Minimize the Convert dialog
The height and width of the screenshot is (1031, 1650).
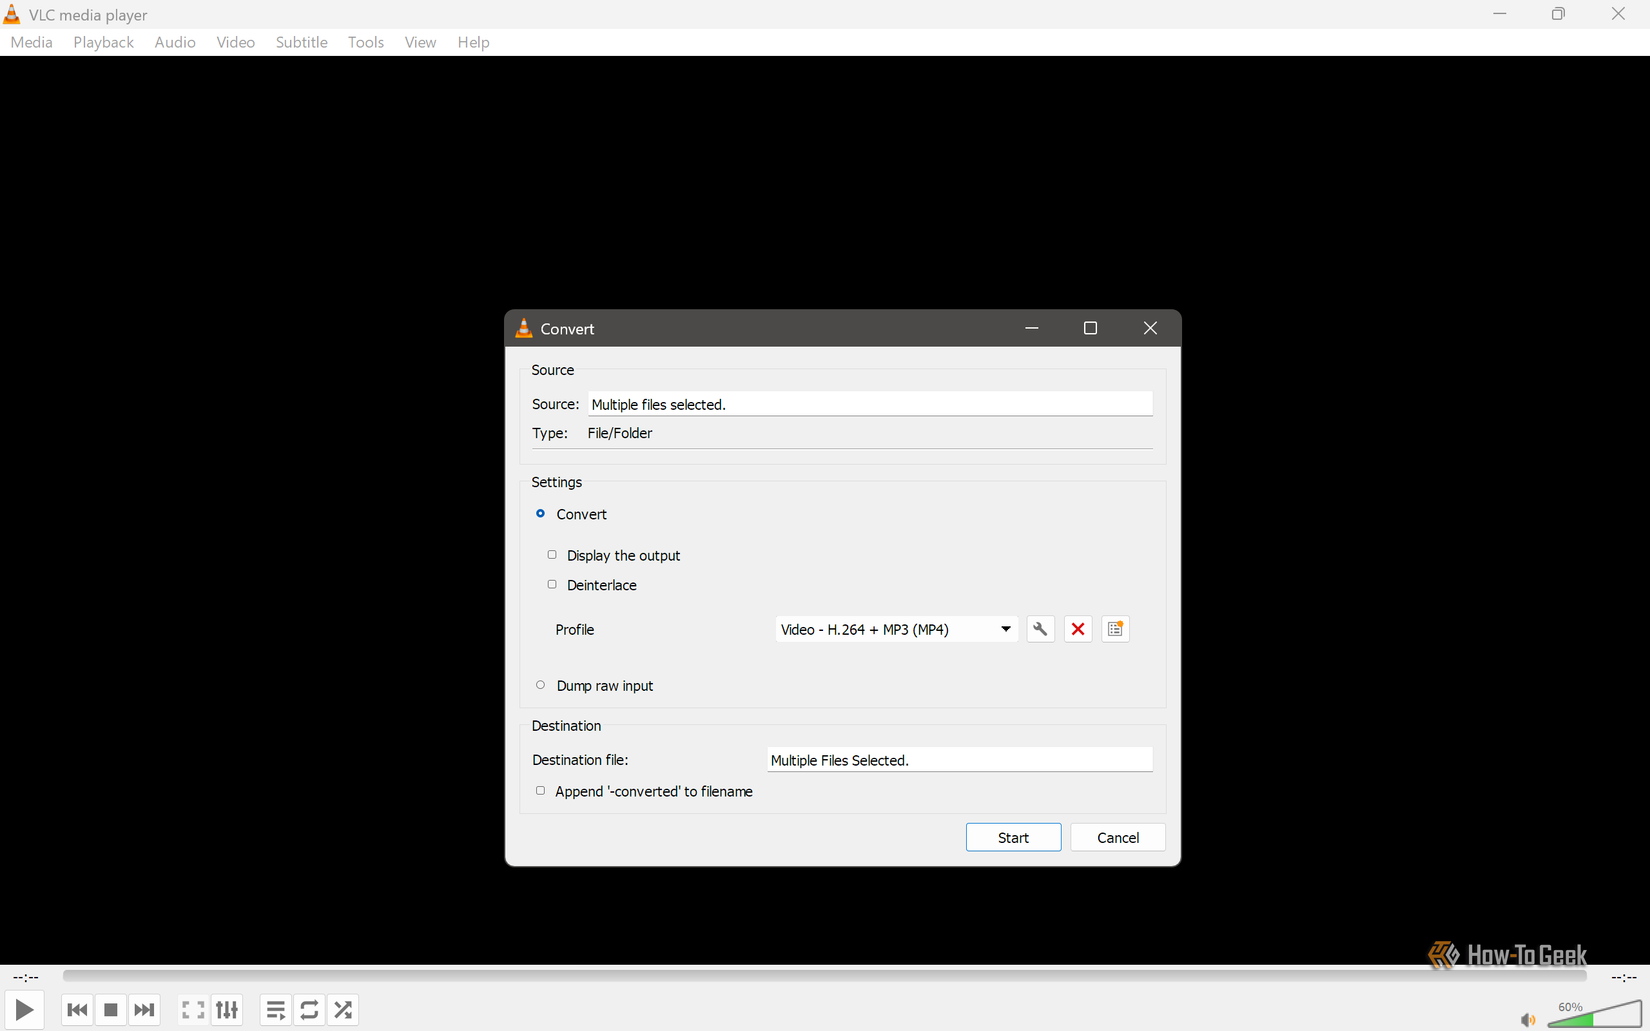tap(1032, 328)
